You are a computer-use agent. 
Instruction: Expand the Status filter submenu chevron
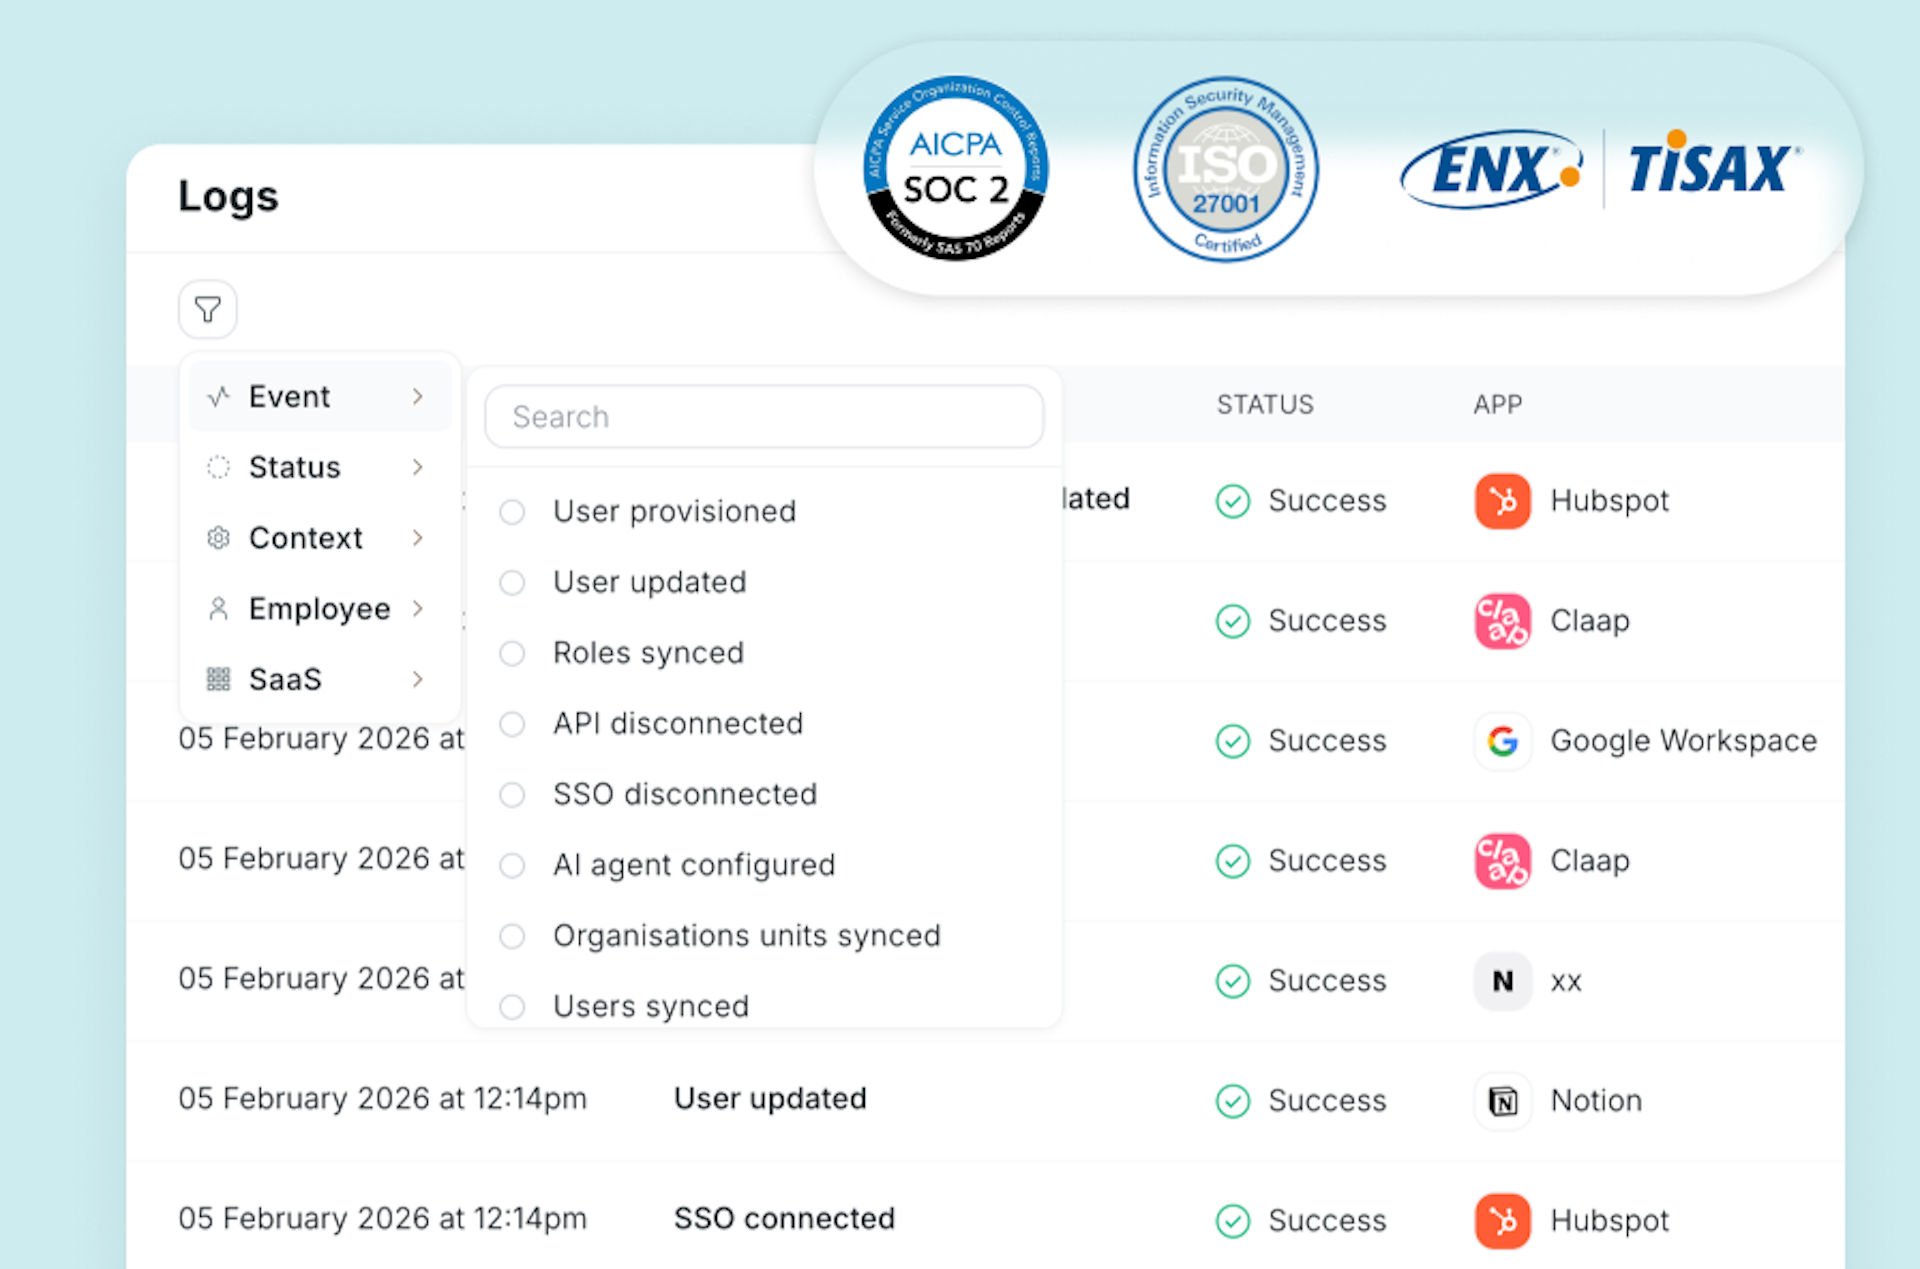pos(418,467)
